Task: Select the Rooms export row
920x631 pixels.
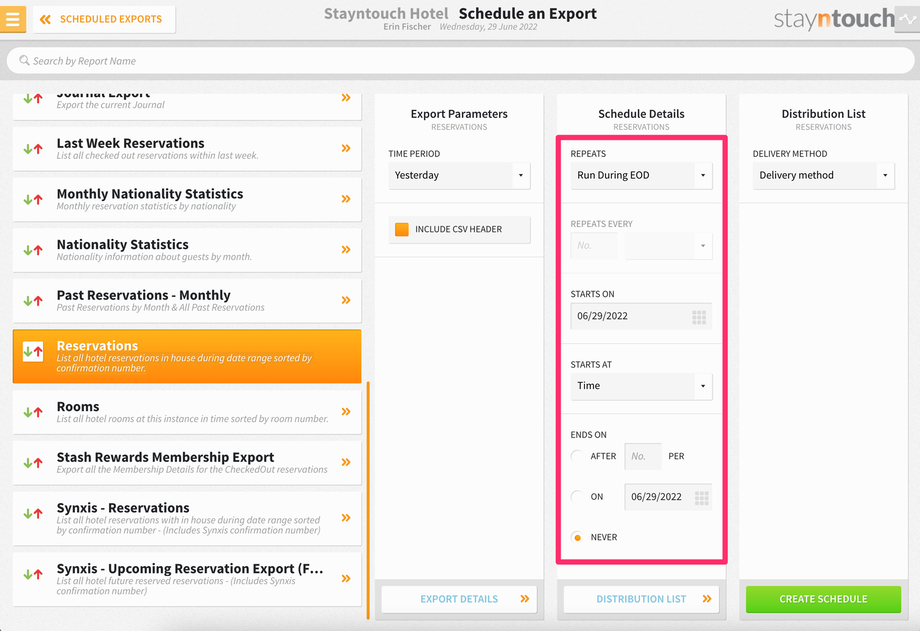Action: [x=187, y=412]
